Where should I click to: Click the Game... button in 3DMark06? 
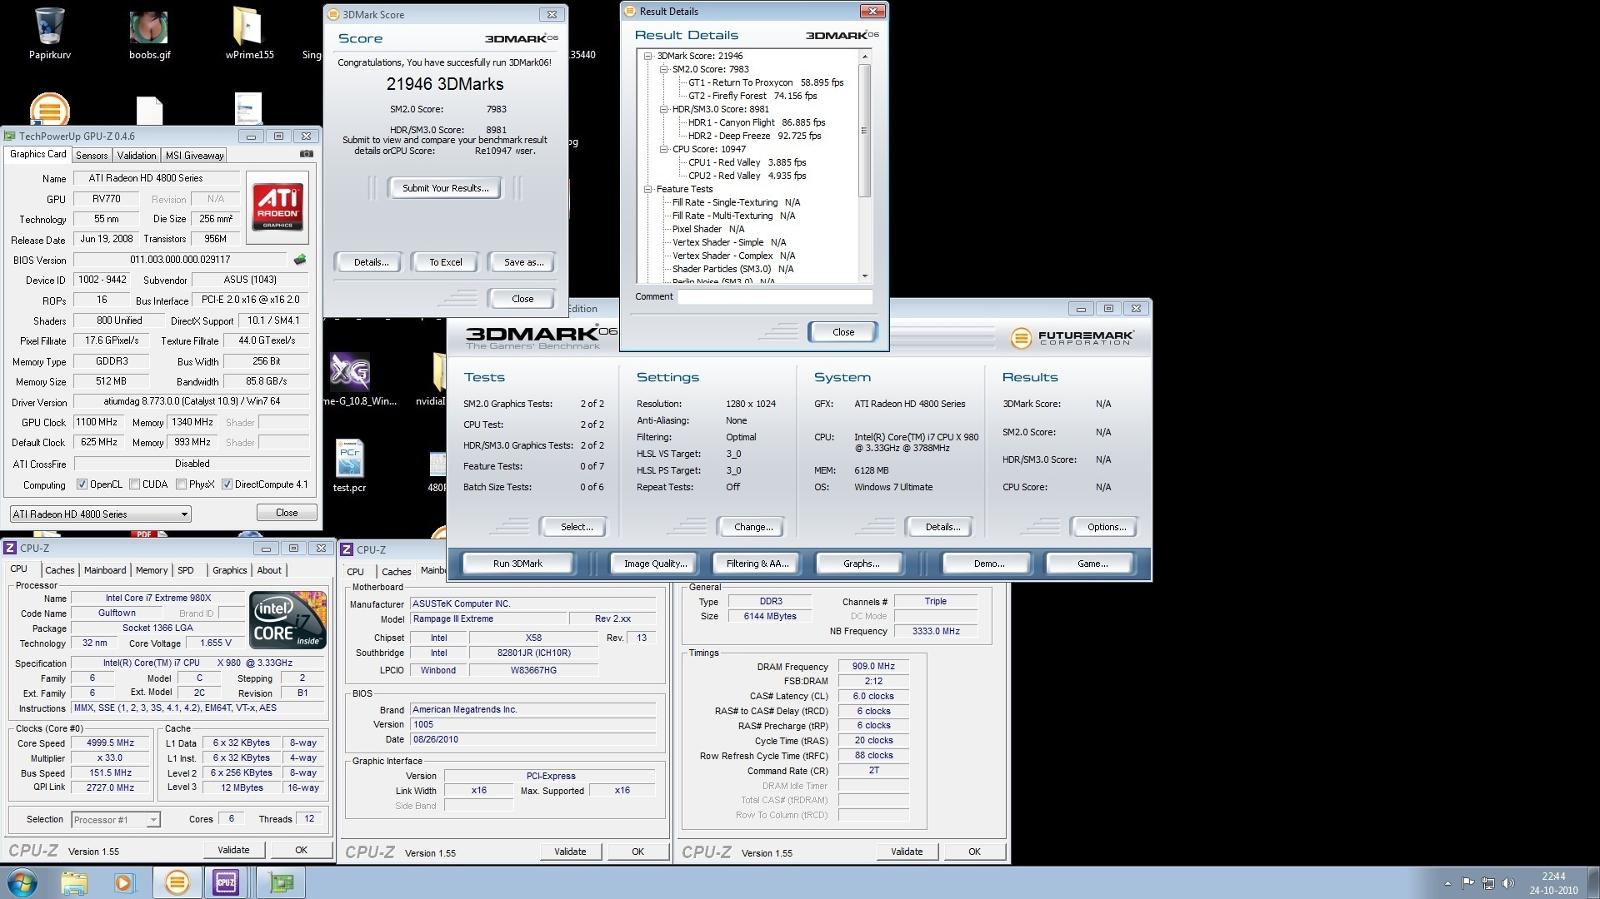click(x=1092, y=564)
